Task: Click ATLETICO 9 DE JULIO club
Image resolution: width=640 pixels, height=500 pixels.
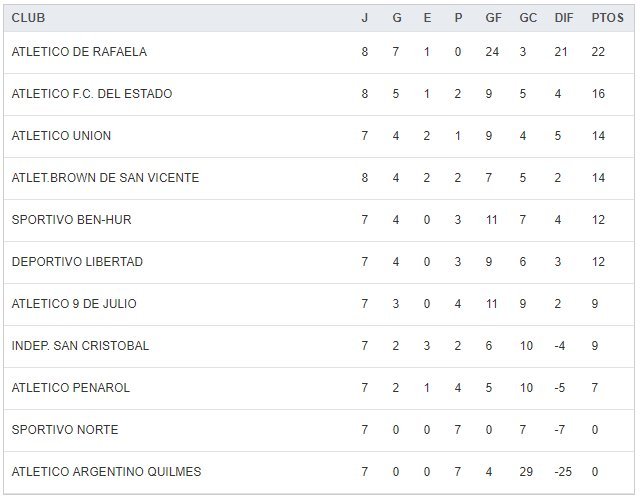Action: pyautogui.click(x=74, y=304)
